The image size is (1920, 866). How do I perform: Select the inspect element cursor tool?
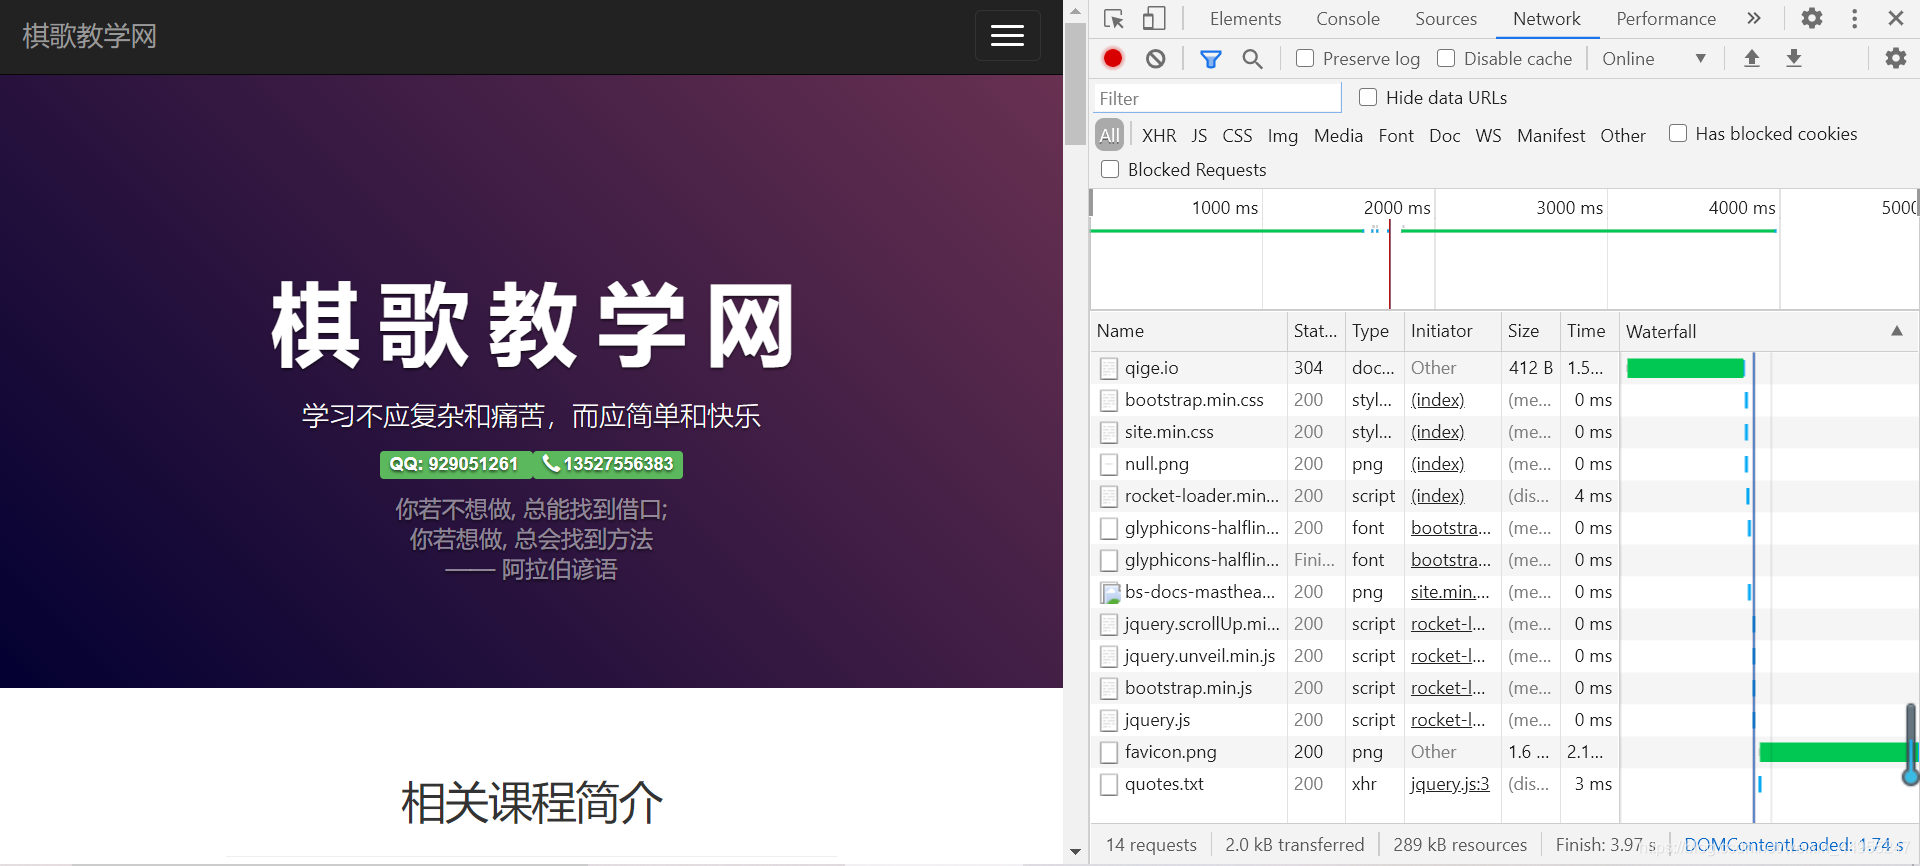coord(1114,19)
